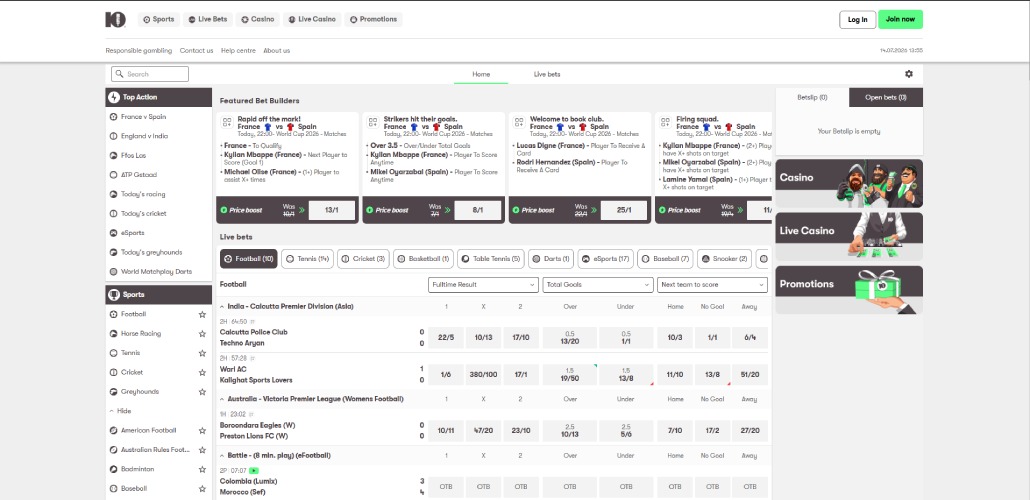Click the eSports controller icon in Top Action

pos(114,233)
